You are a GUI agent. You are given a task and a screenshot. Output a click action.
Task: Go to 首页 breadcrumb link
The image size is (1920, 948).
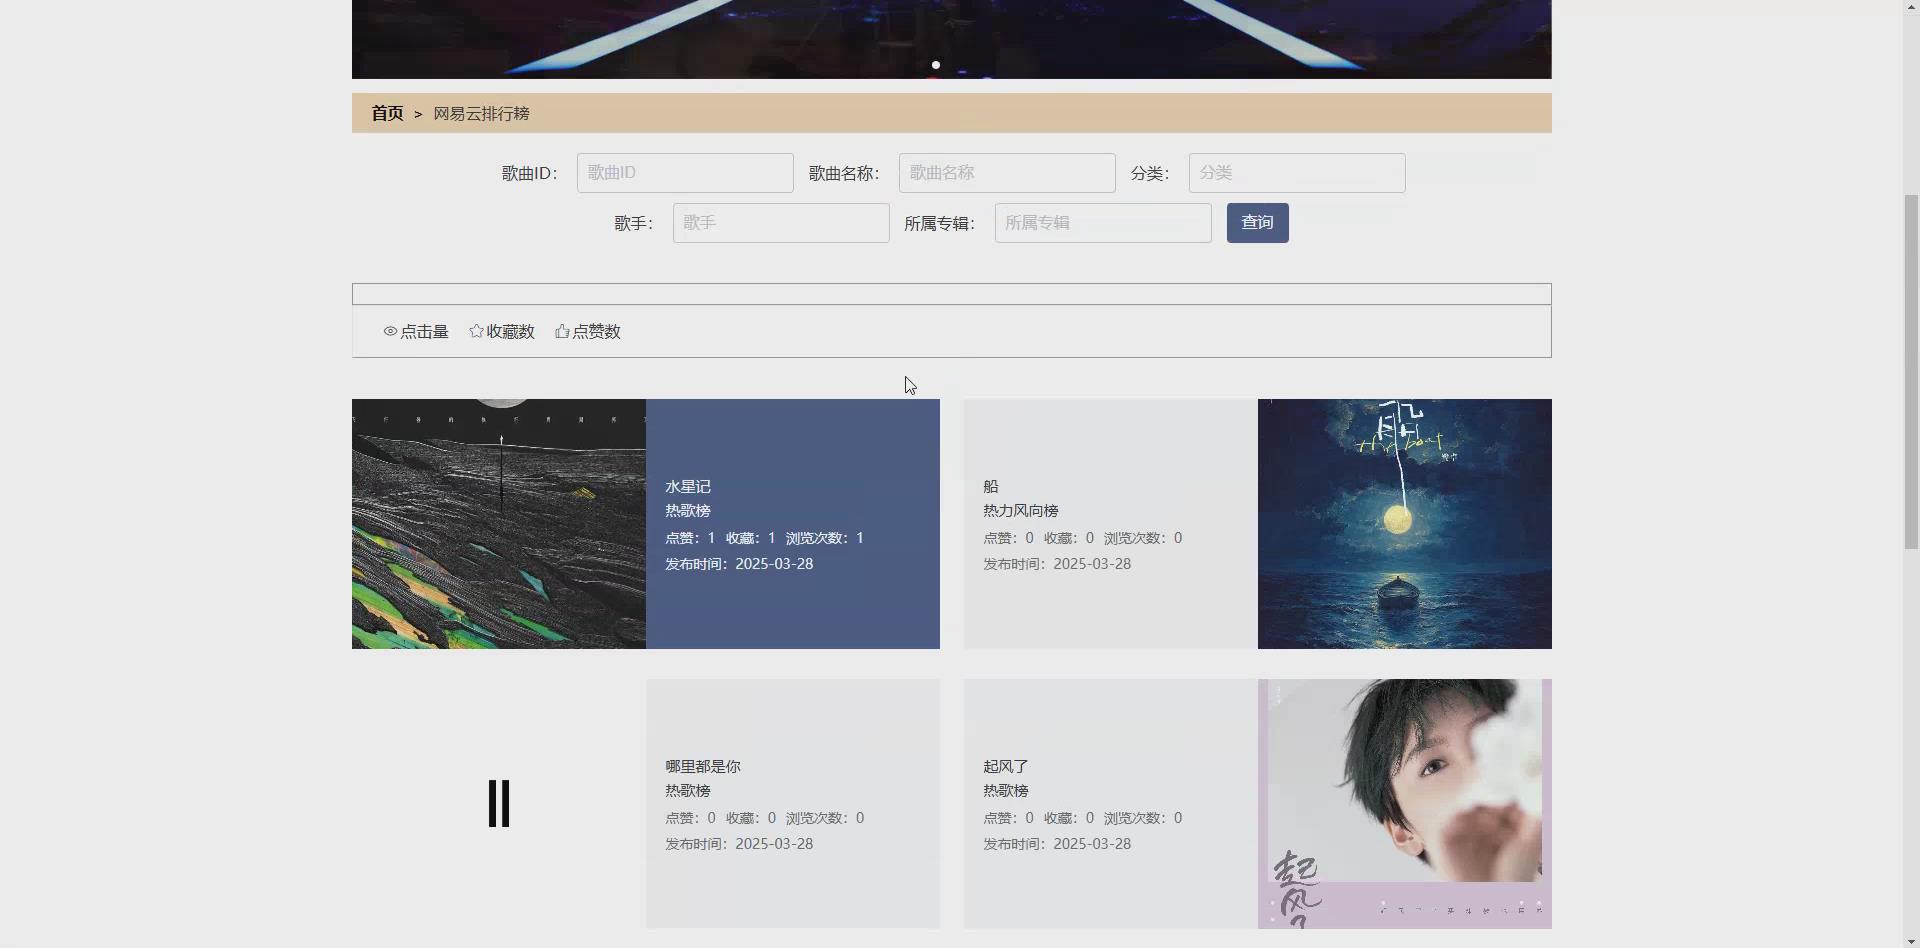(x=387, y=113)
